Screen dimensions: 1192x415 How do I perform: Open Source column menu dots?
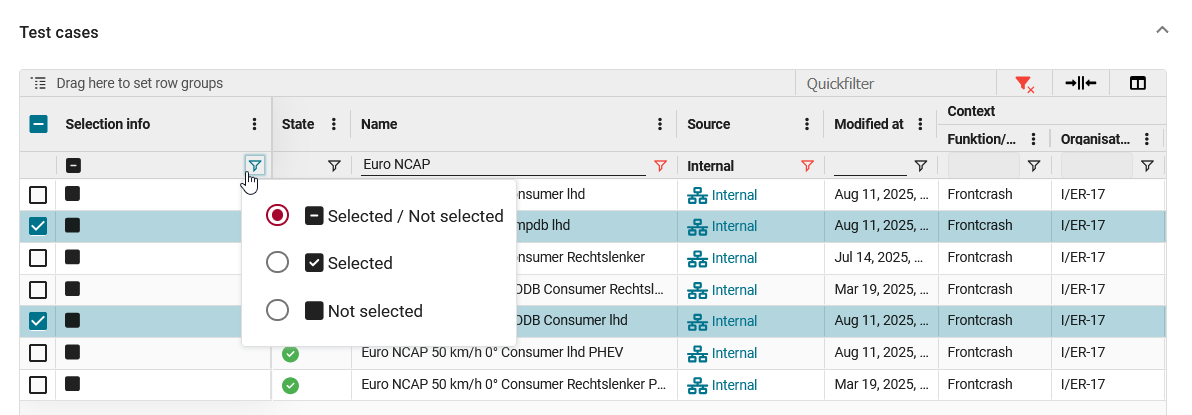coord(807,124)
